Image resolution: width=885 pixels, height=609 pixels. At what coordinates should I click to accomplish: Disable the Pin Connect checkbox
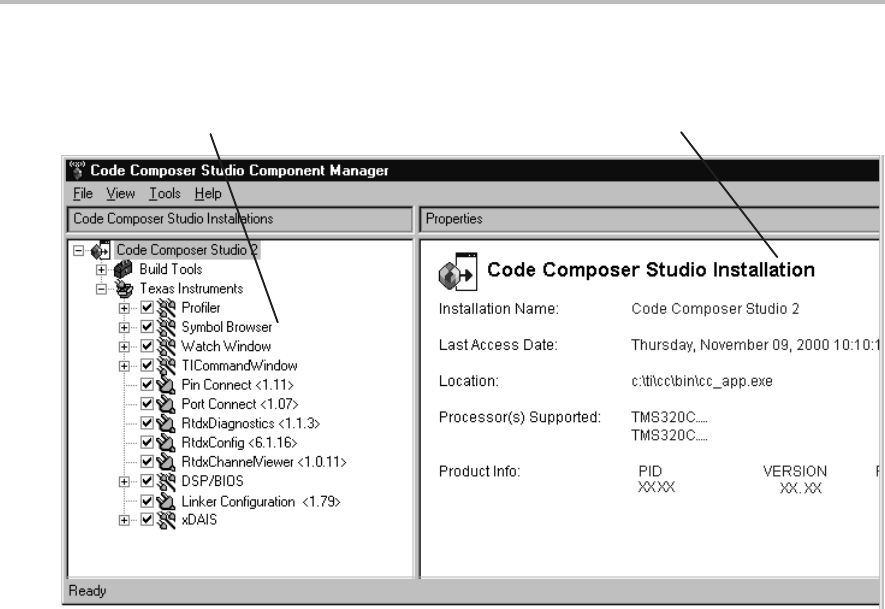(x=147, y=384)
